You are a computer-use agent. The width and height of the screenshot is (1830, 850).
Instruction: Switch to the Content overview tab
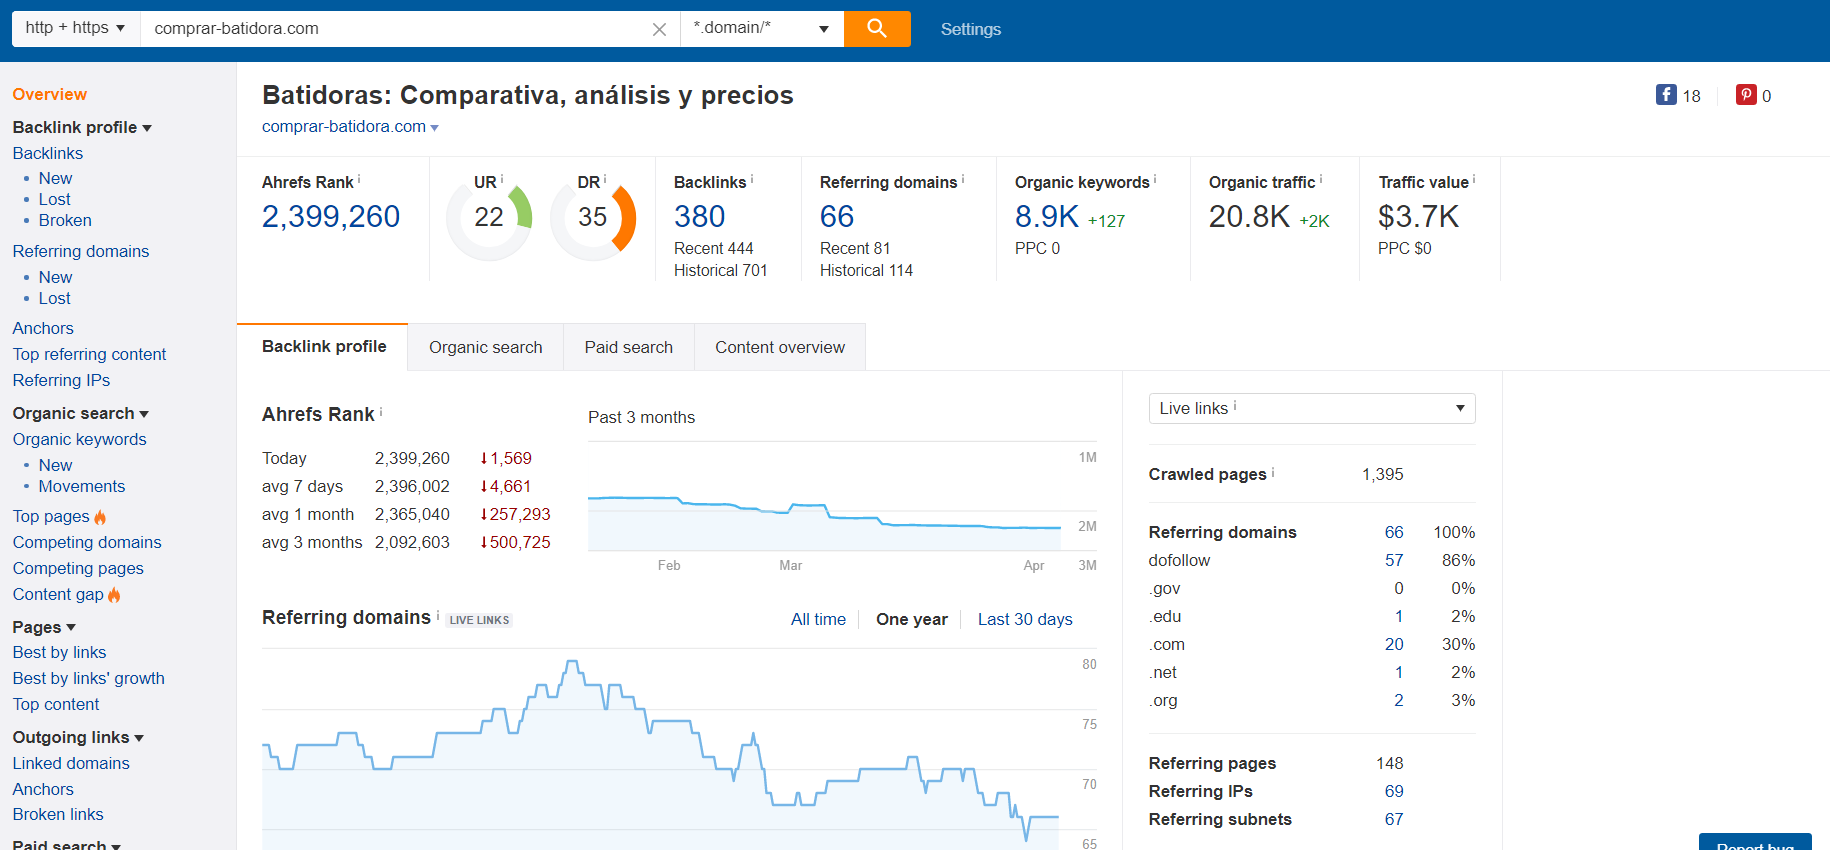[x=780, y=347]
